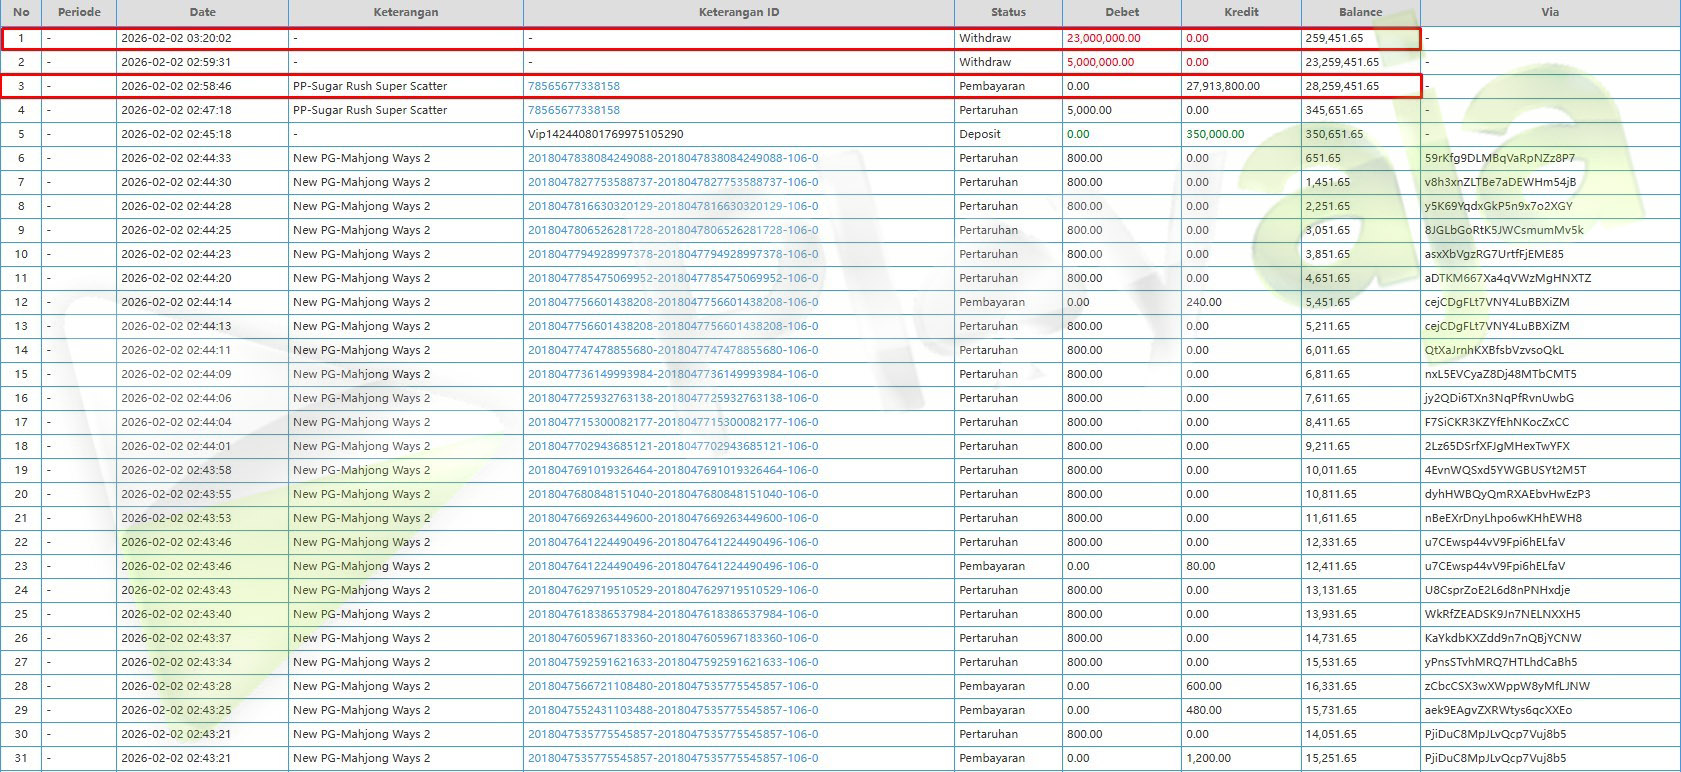Click the Debet column header

(x=1121, y=12)
